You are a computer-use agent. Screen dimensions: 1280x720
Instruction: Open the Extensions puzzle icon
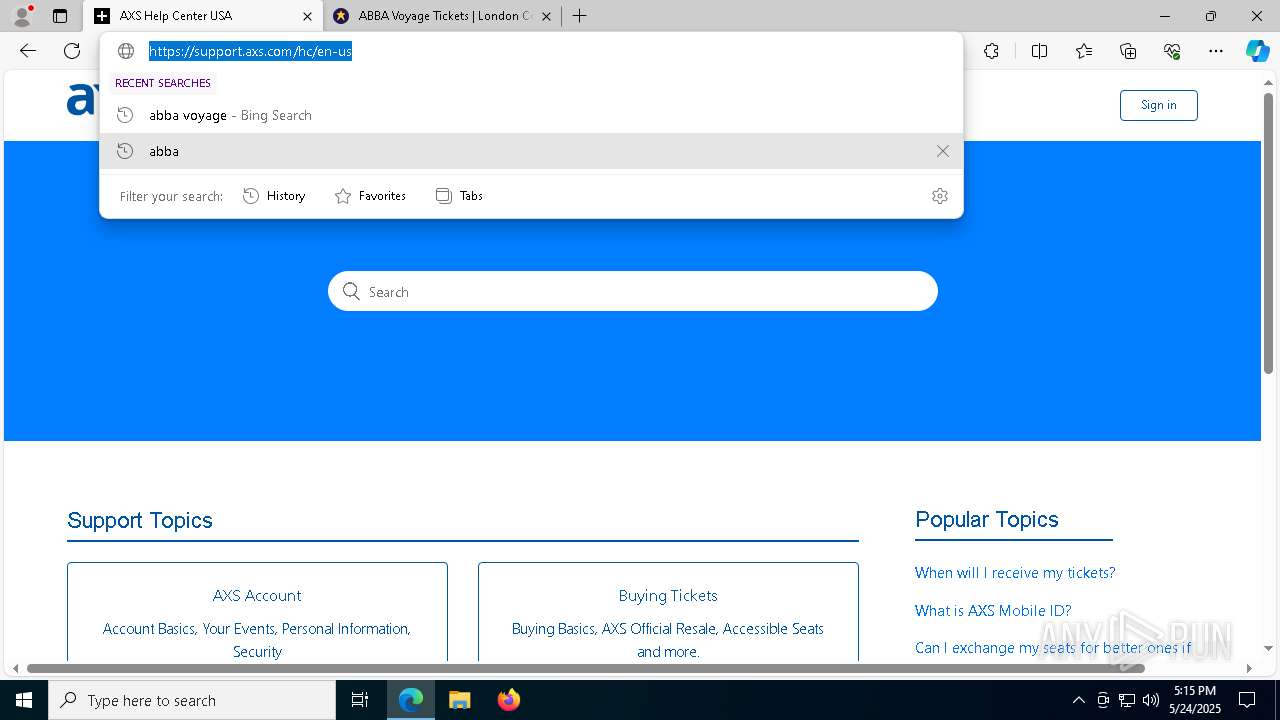991,51
